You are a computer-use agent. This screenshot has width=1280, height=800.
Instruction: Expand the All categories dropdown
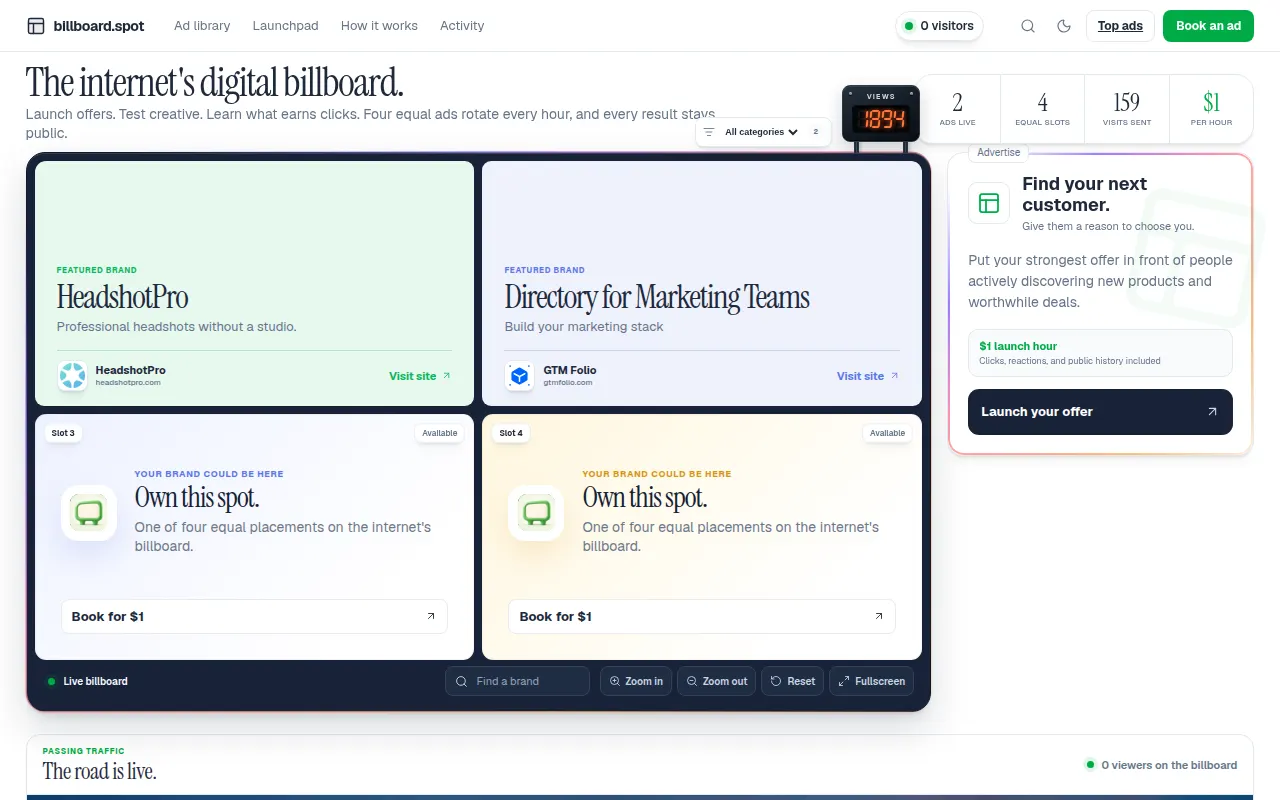(x=762, y=132)
